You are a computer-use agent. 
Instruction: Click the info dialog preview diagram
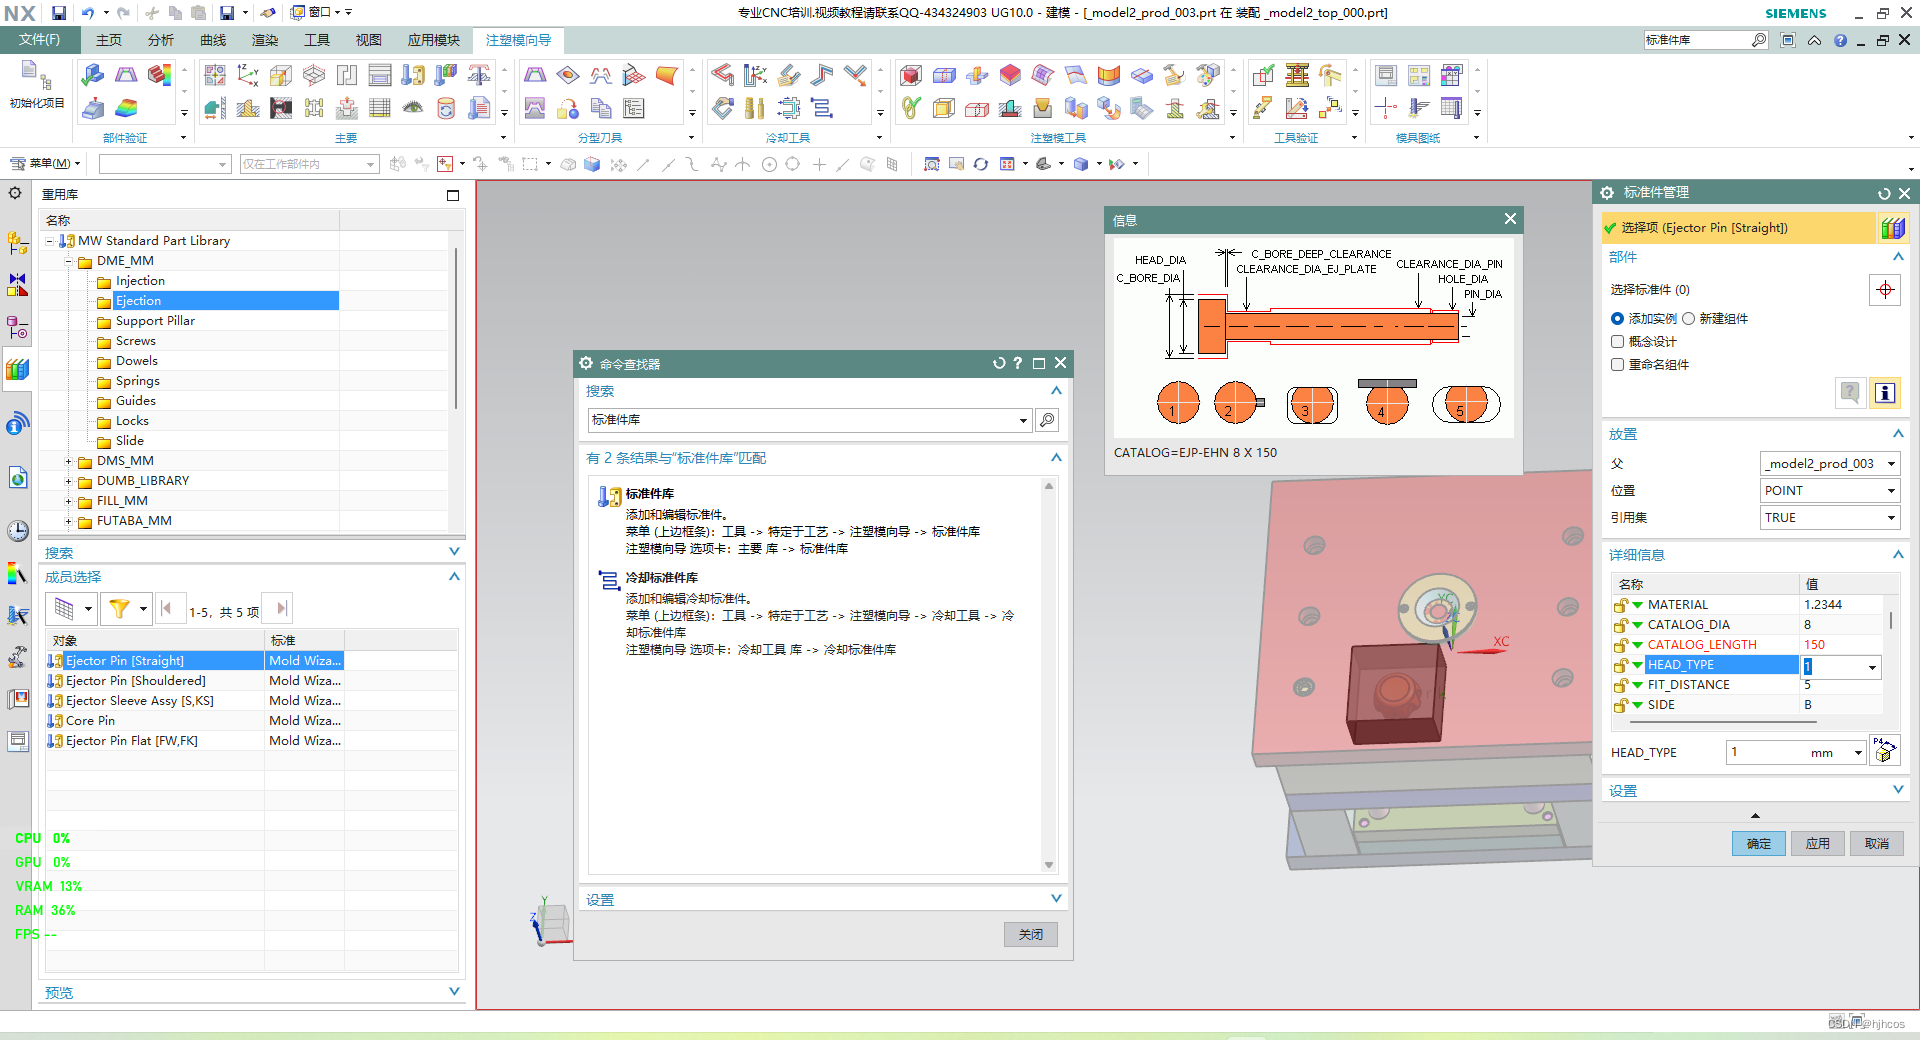[1313, 339]
